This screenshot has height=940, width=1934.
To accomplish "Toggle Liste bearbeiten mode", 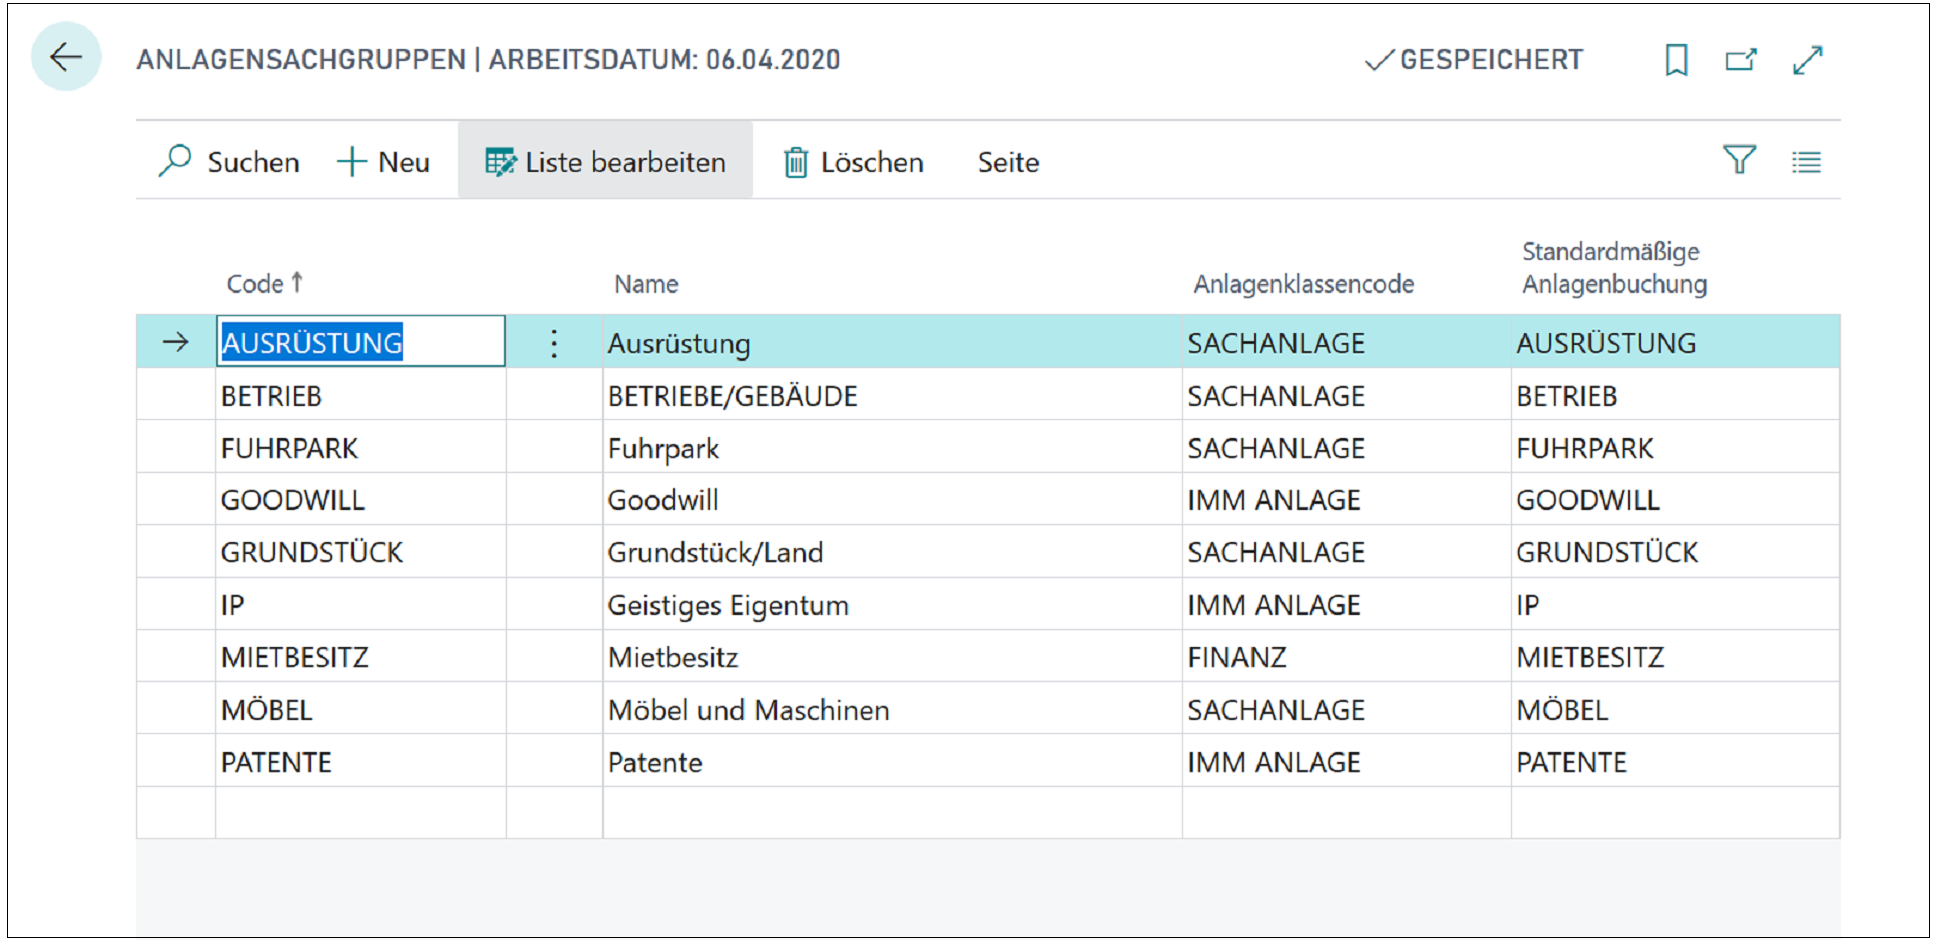I will tap(605, 161).
